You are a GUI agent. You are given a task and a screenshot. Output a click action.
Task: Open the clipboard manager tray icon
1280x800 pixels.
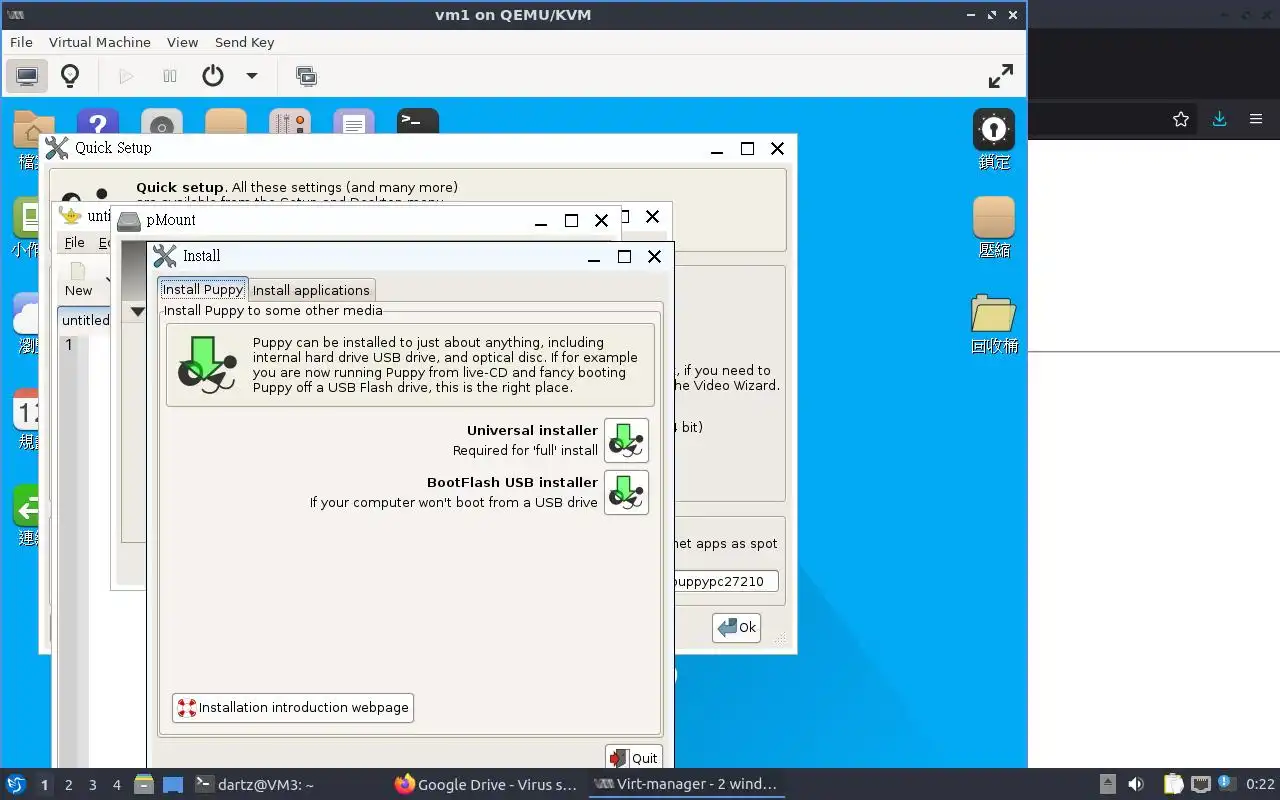[1174, 785]
